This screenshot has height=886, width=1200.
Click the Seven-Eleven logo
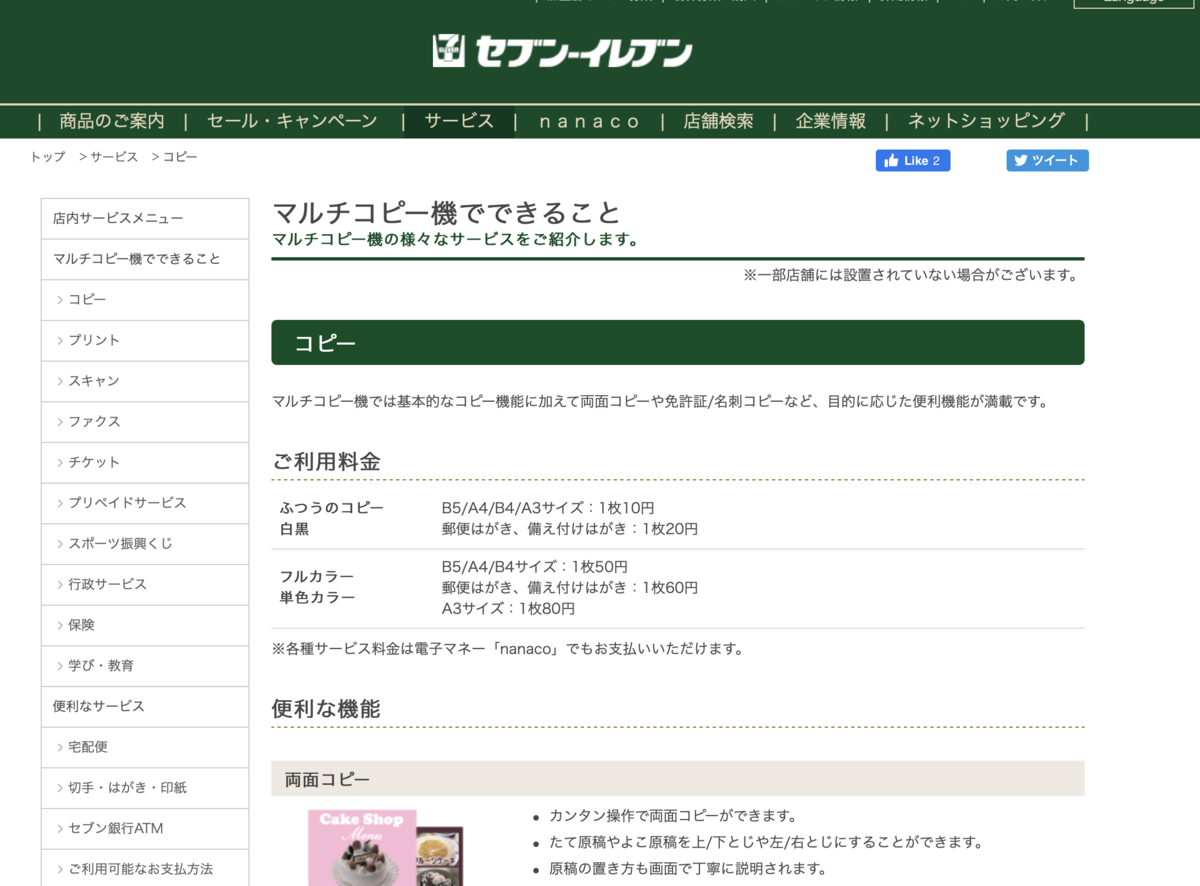(562, 51)
